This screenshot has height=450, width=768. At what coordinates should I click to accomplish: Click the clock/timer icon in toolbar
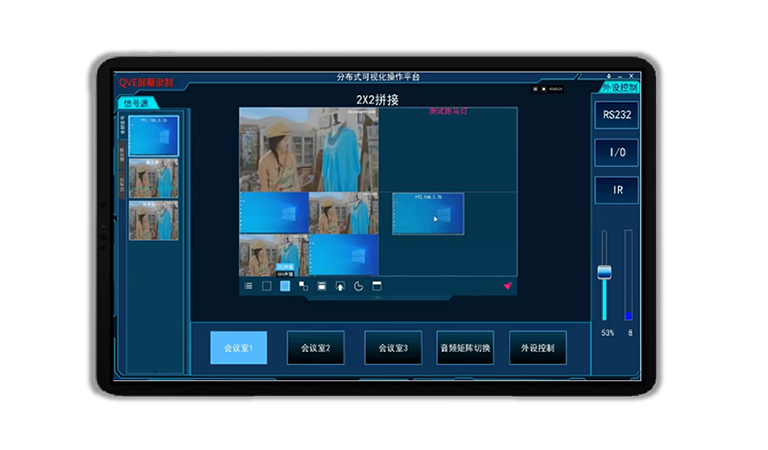click(x=358, y=286)
